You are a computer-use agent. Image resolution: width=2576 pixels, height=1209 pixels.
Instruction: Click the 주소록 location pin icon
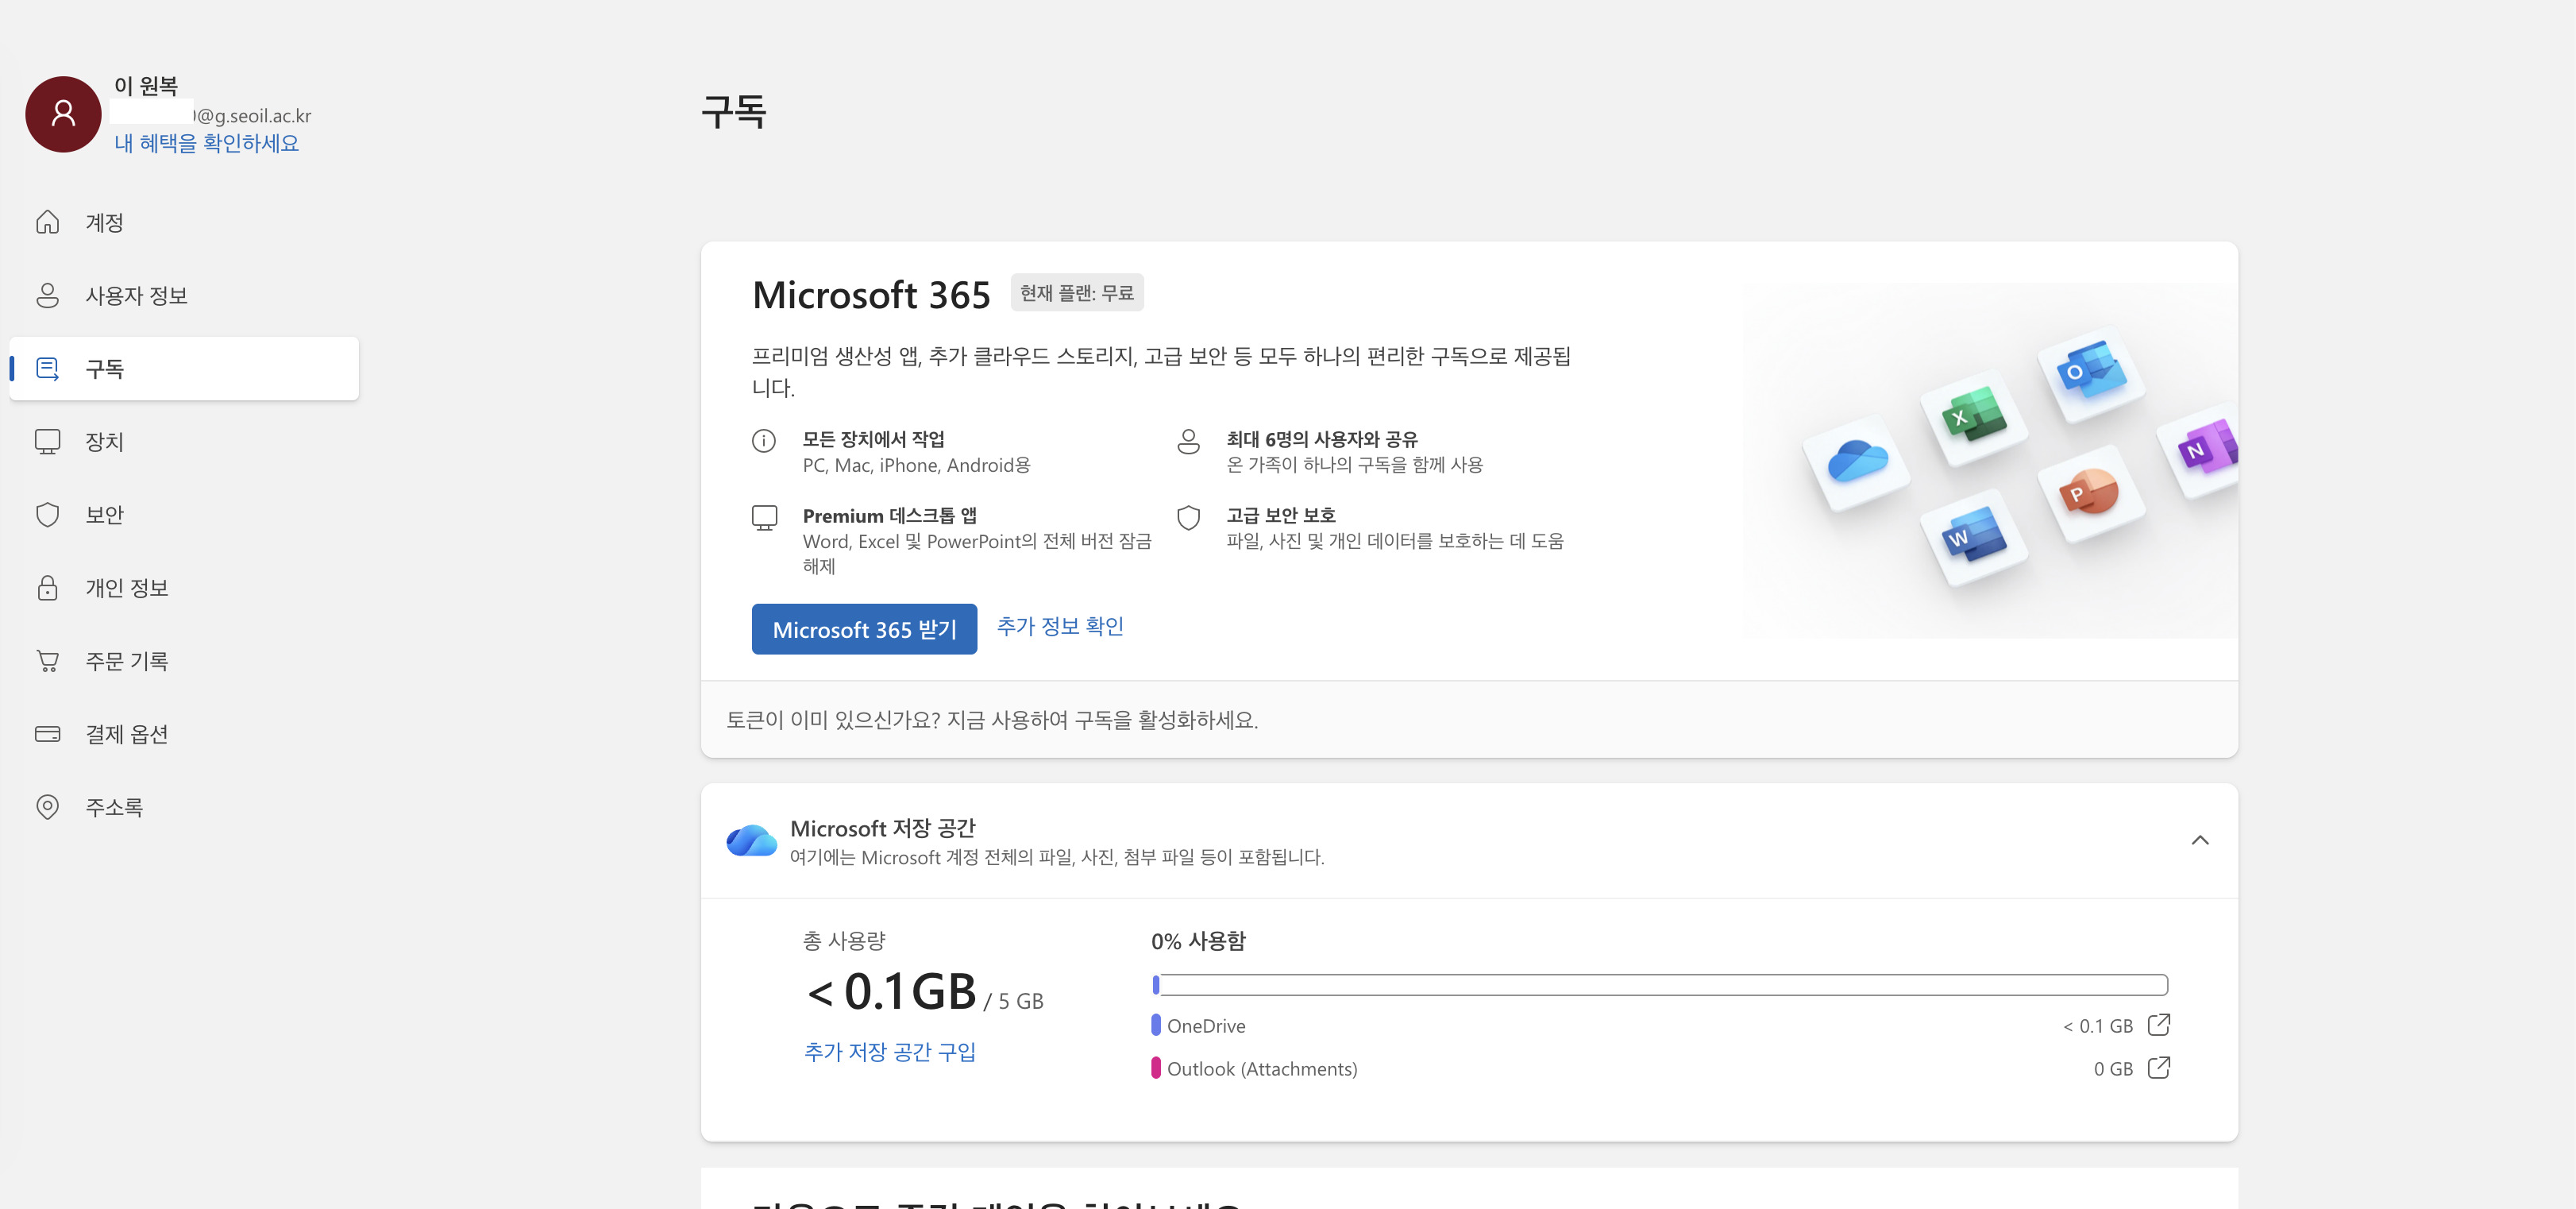click(47, 806)
